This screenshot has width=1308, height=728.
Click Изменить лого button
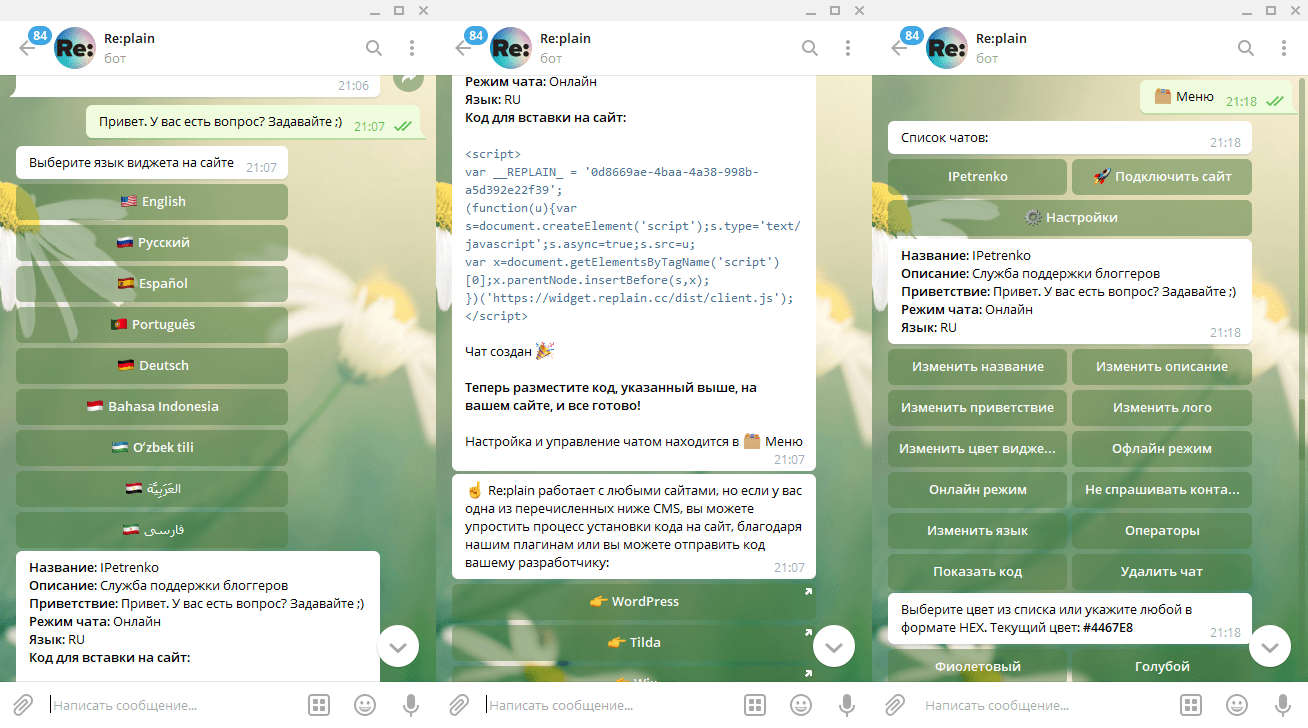click(x=1162, y=407)
